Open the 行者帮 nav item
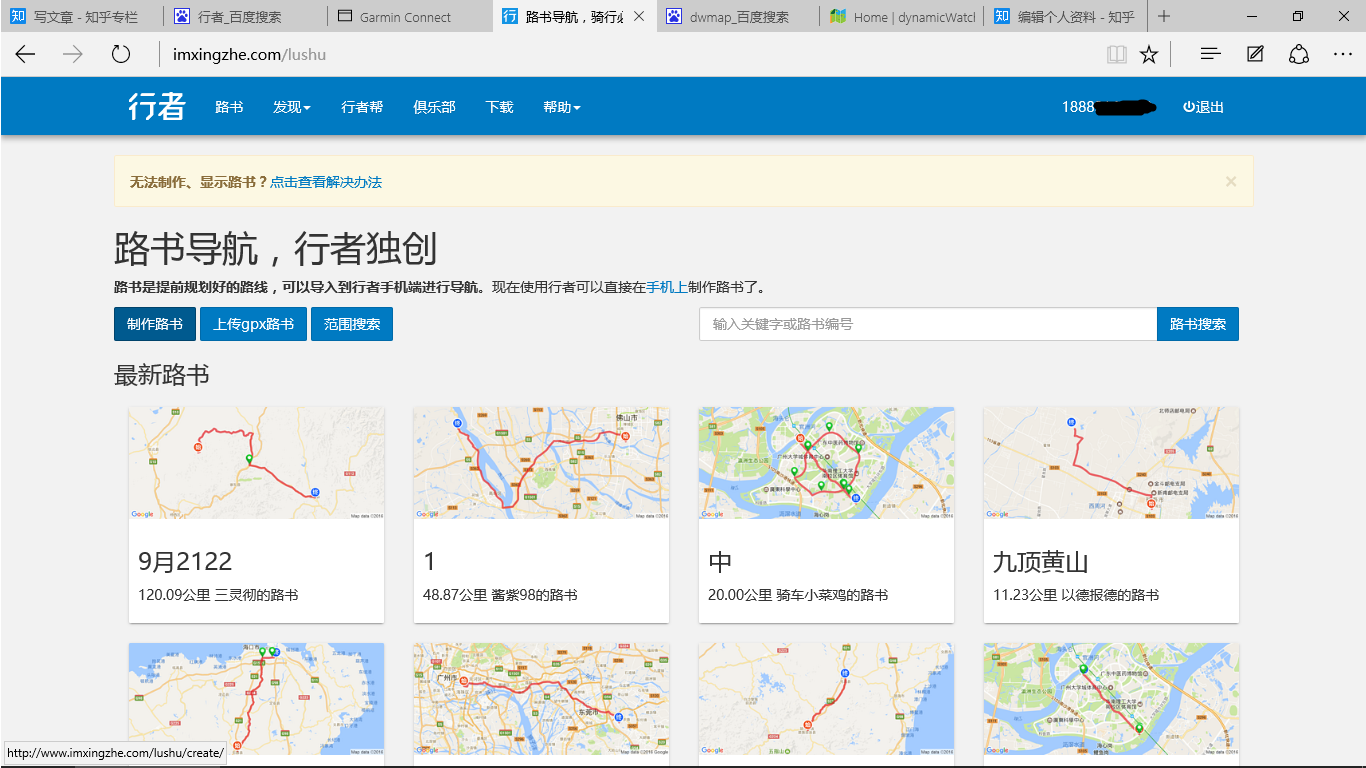 [x=362, y=107]
